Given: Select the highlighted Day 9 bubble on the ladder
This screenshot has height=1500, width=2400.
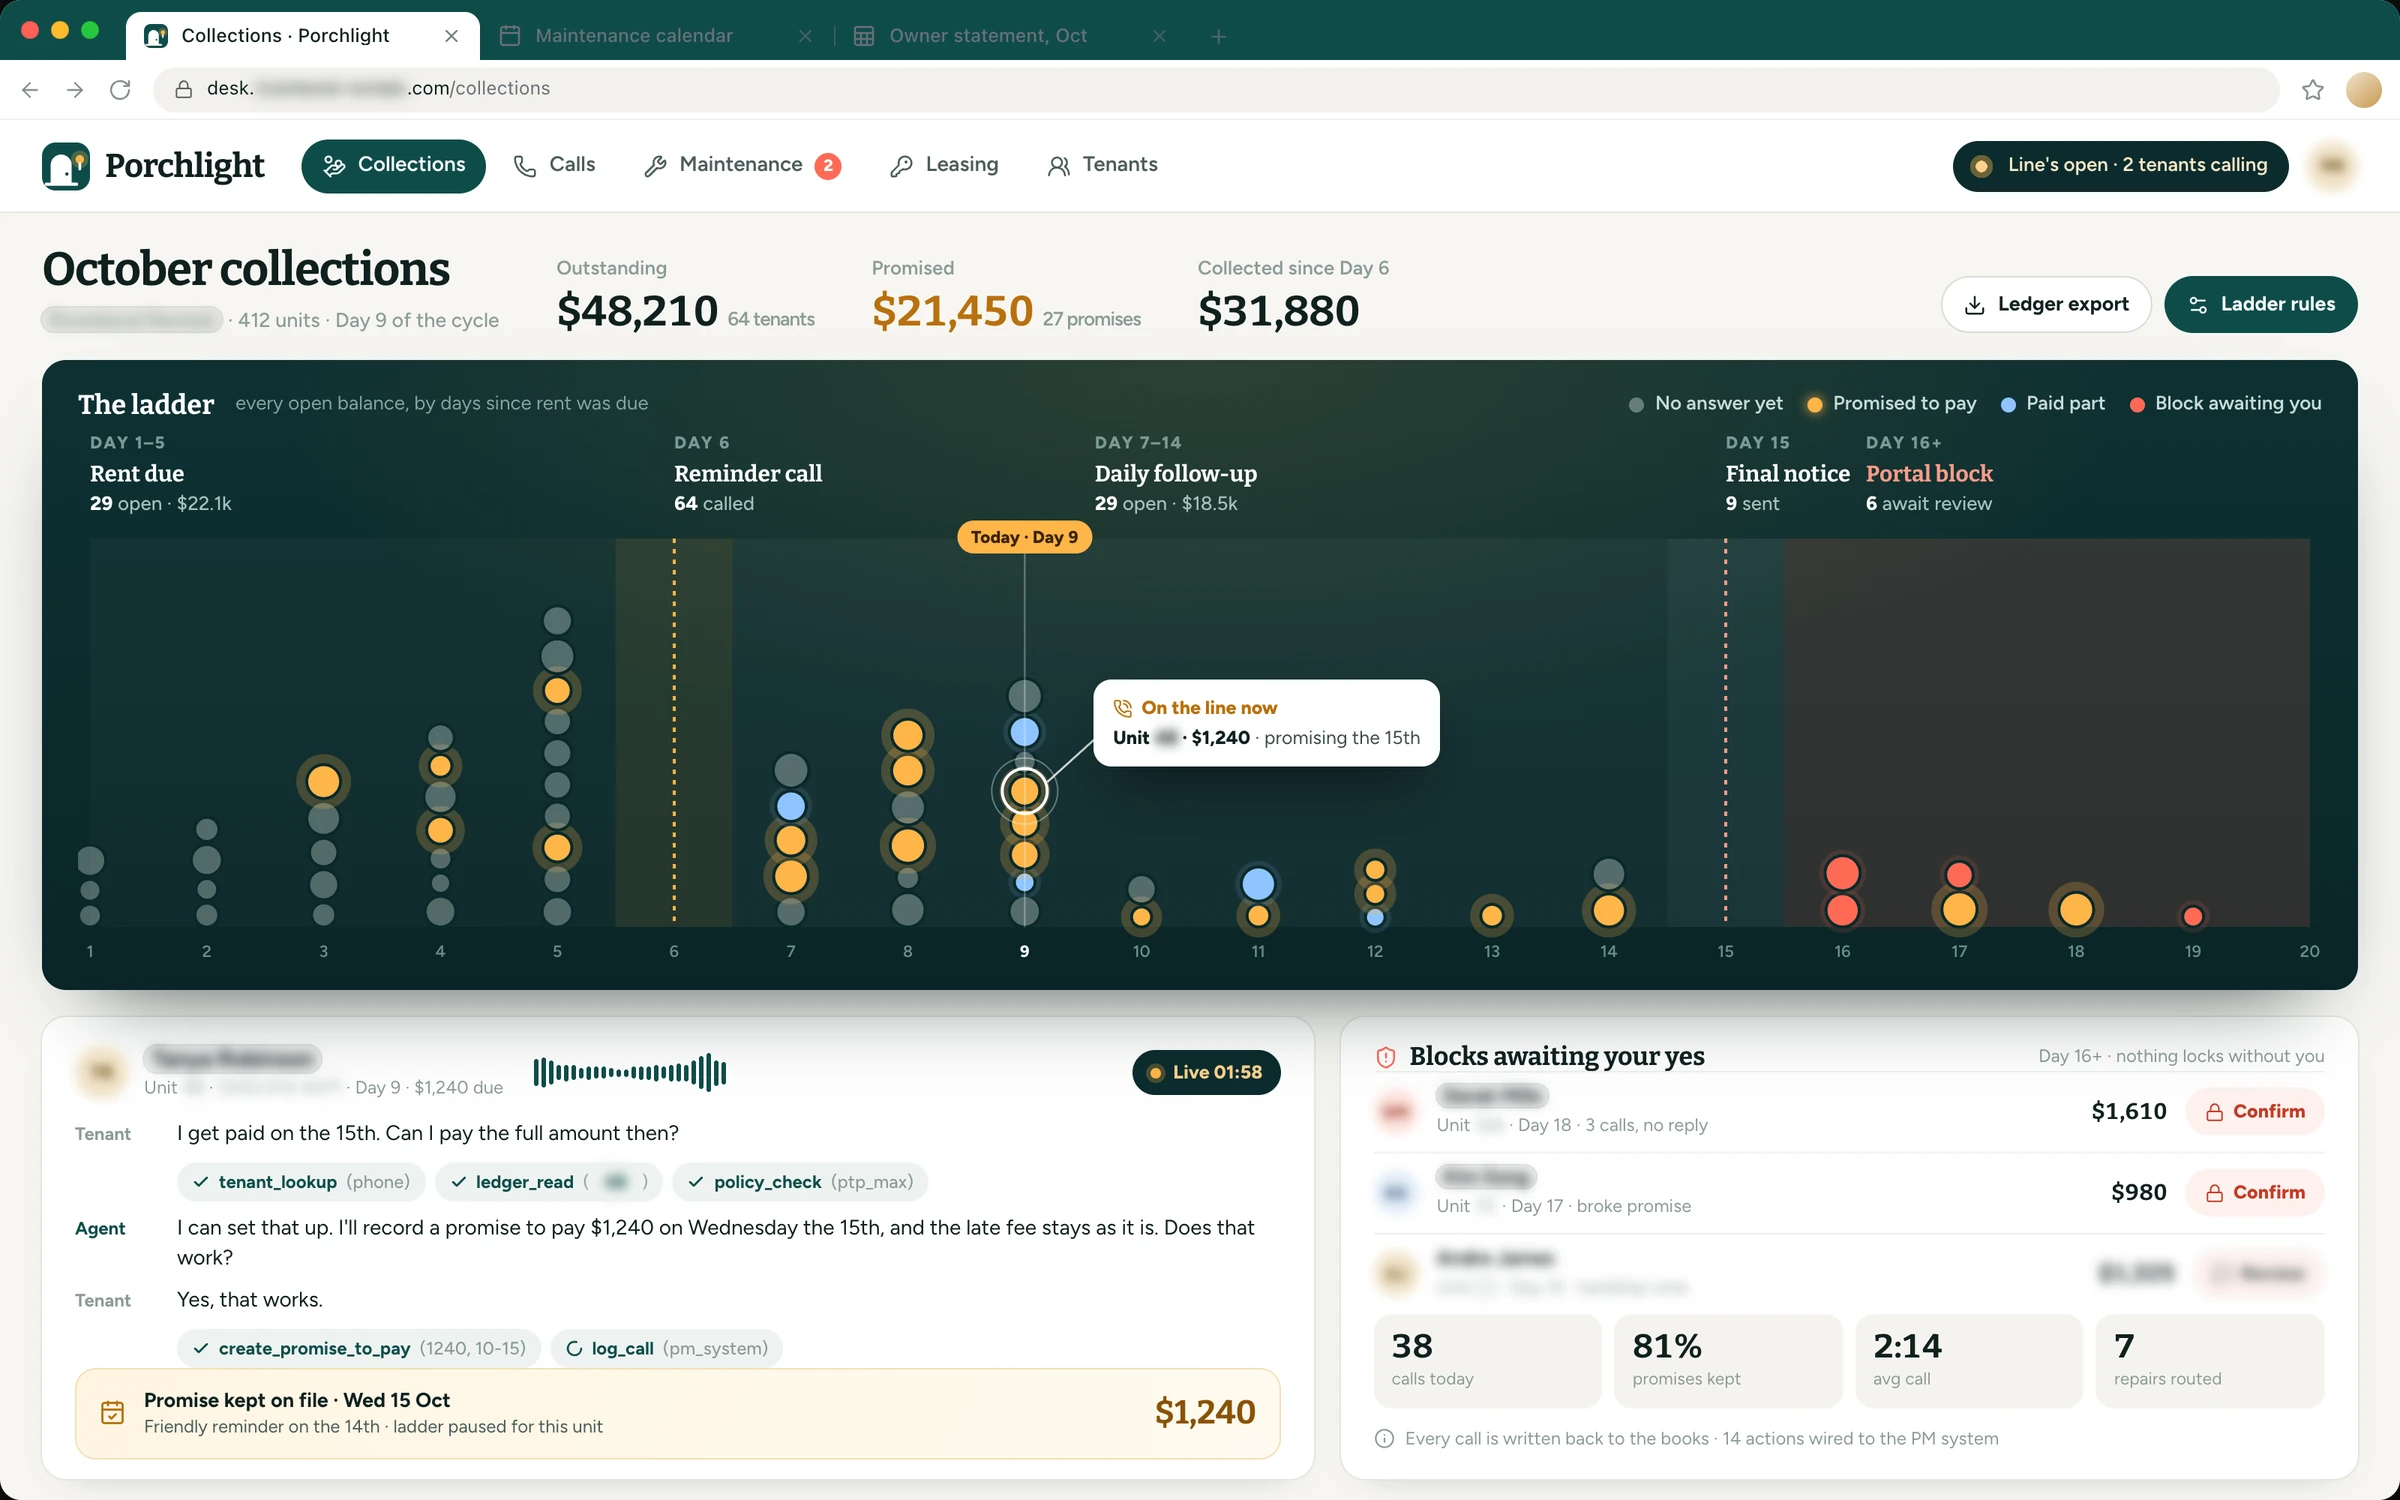Looking at the screenshot, I should tap(1024, 791).
